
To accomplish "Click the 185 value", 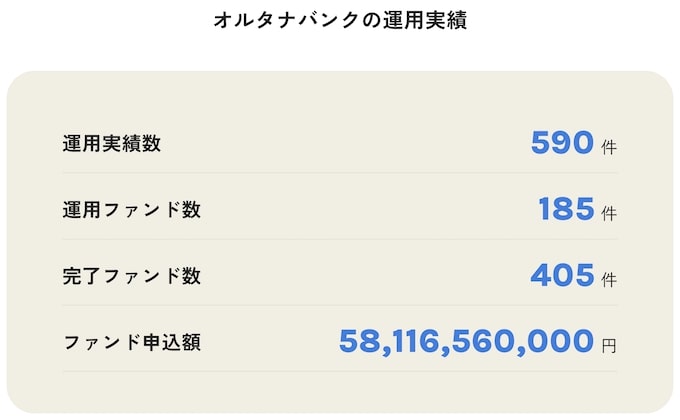I will (566, 210).
